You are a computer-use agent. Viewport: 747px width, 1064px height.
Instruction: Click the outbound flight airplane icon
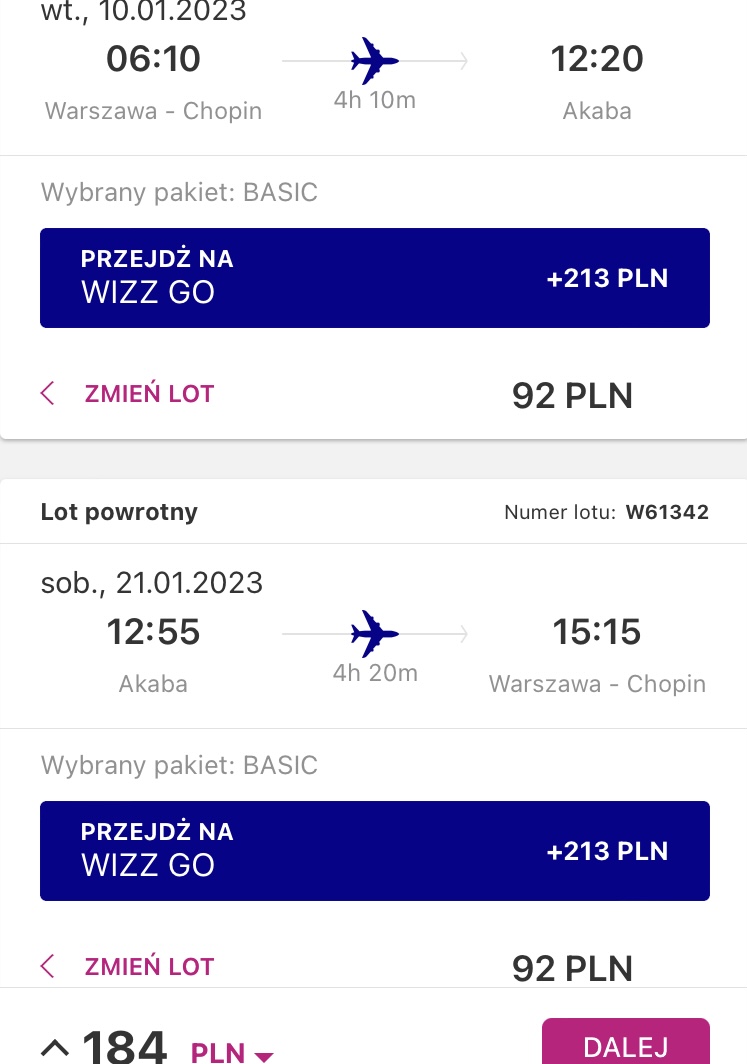pos(374,61)
